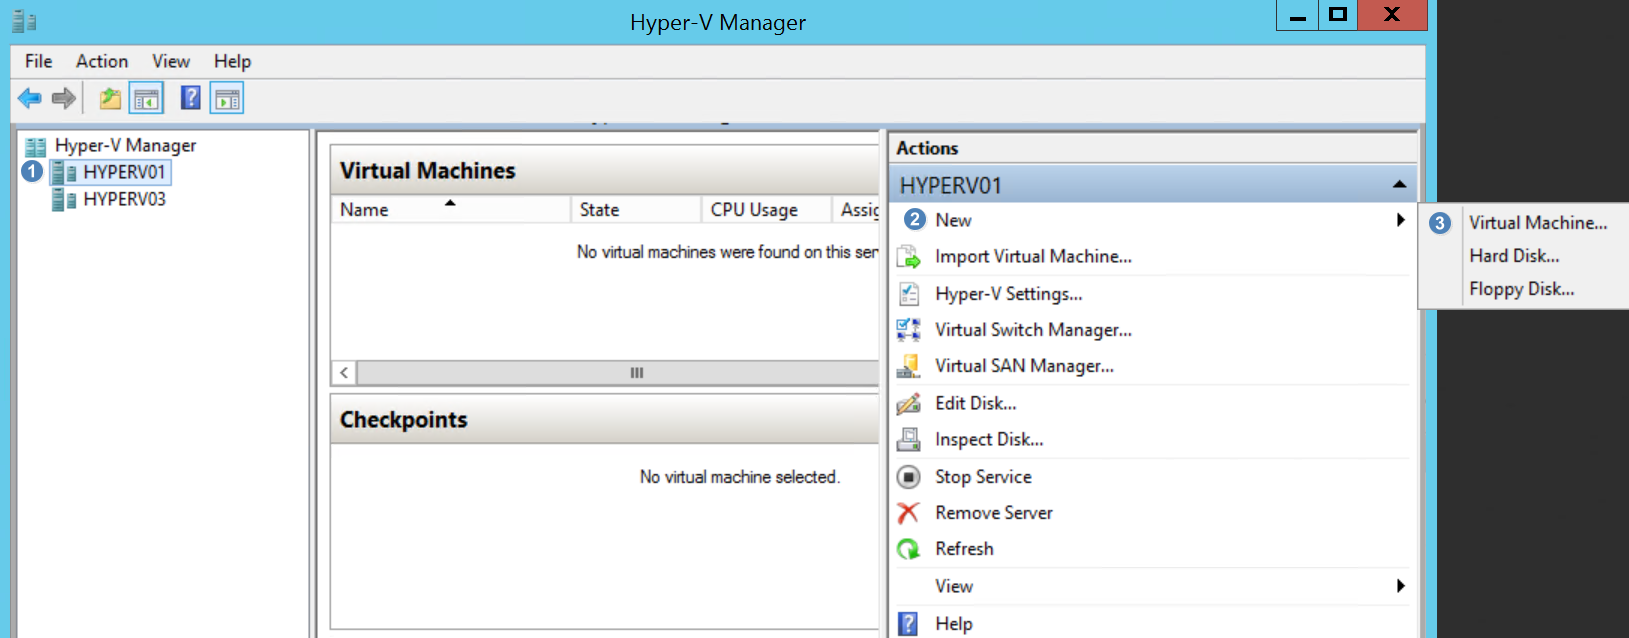Maximize the Hyper-V Manager window
The height and width of the screenshot is (638, 1629).
pos(1338,15)
